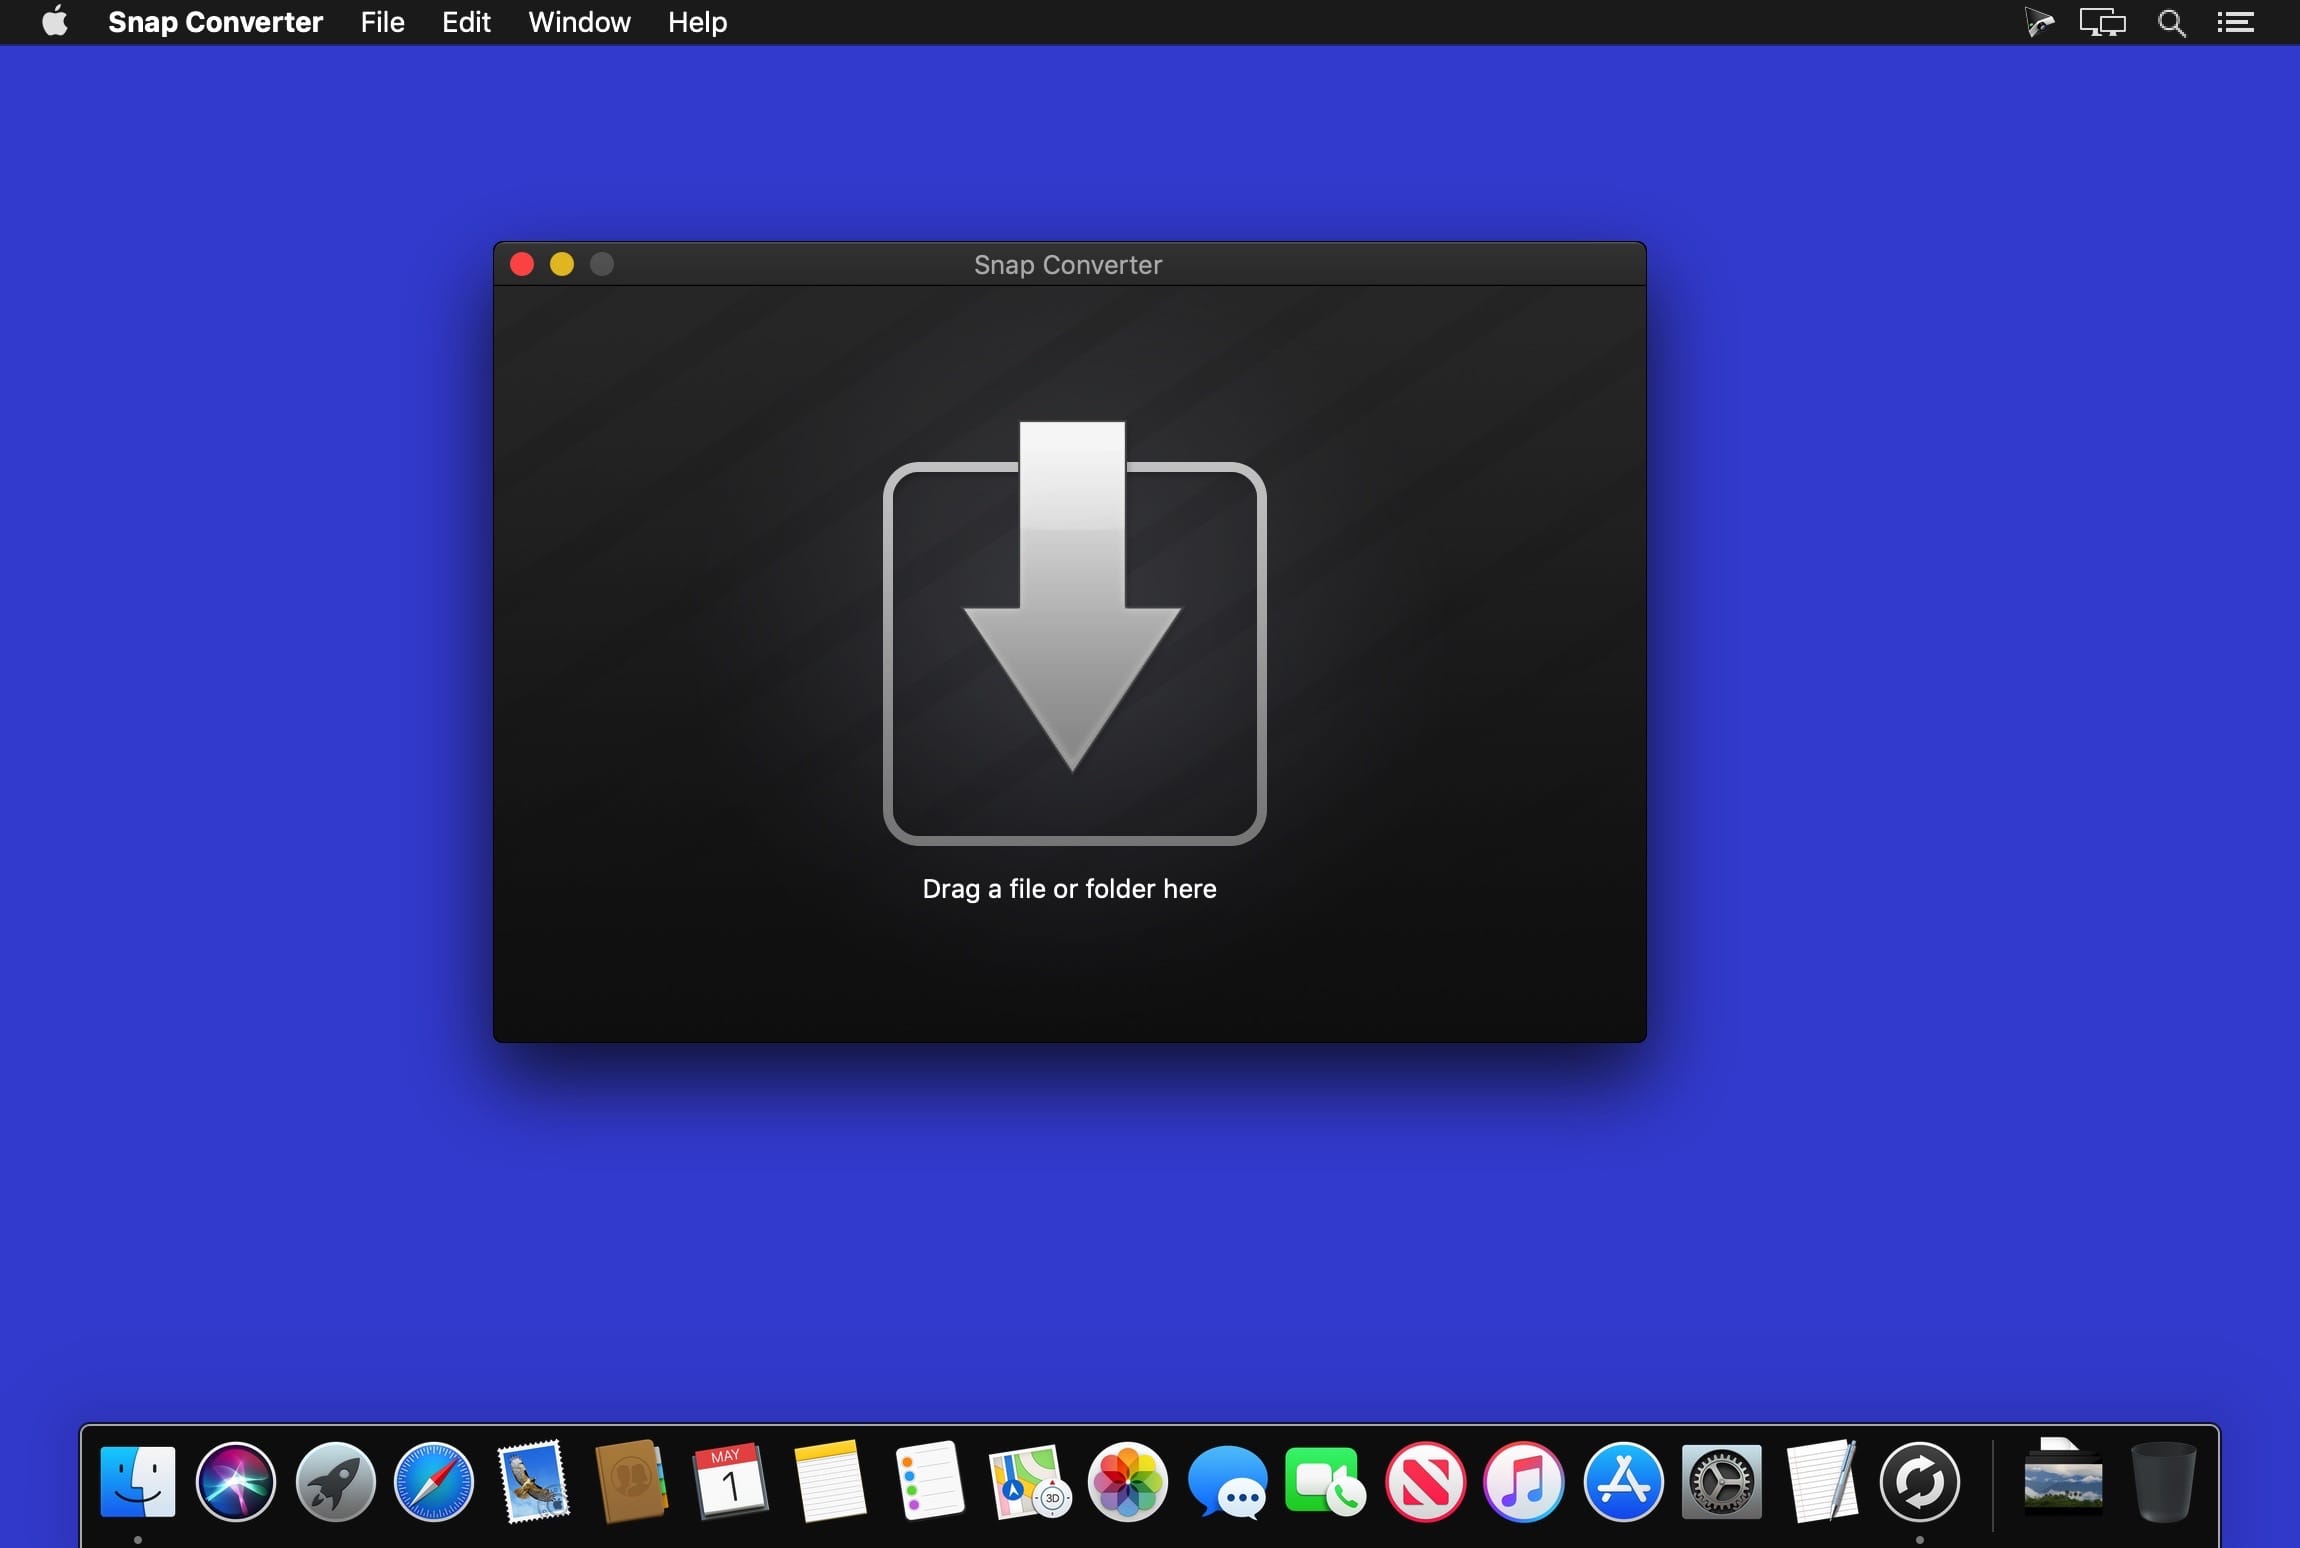The image size is (2300, 1548).
Task: Open Photos pinwheel icon in dock
Action: click(x=1127, y=1482)
